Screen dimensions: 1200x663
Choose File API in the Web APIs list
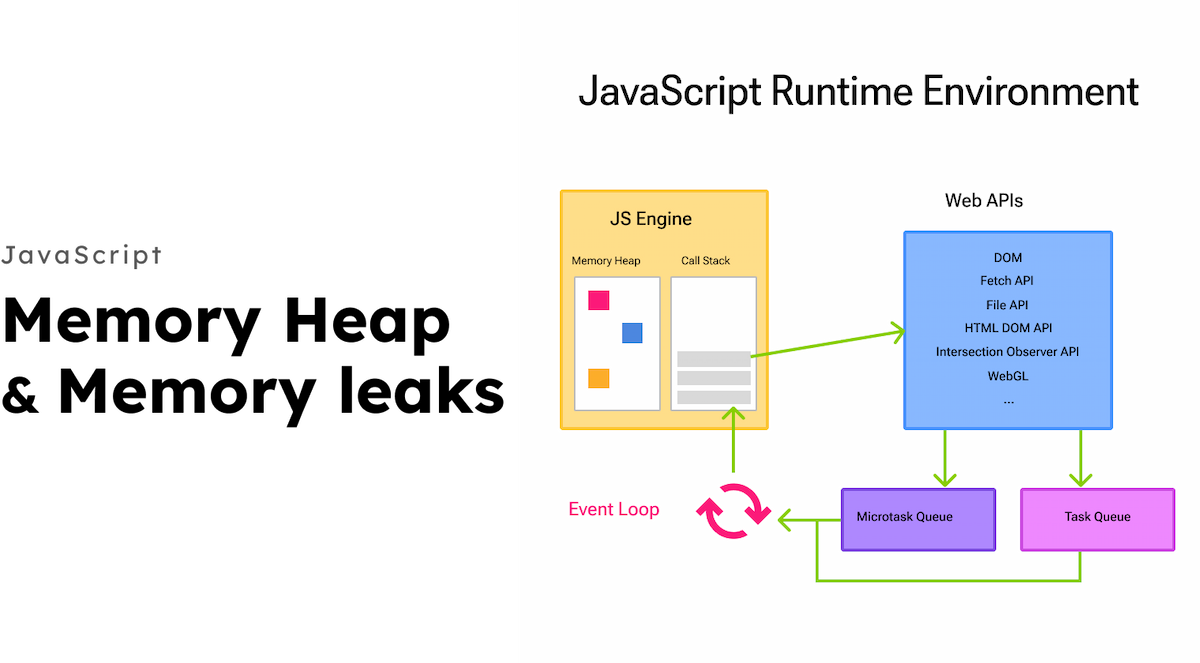(1007, 305)
